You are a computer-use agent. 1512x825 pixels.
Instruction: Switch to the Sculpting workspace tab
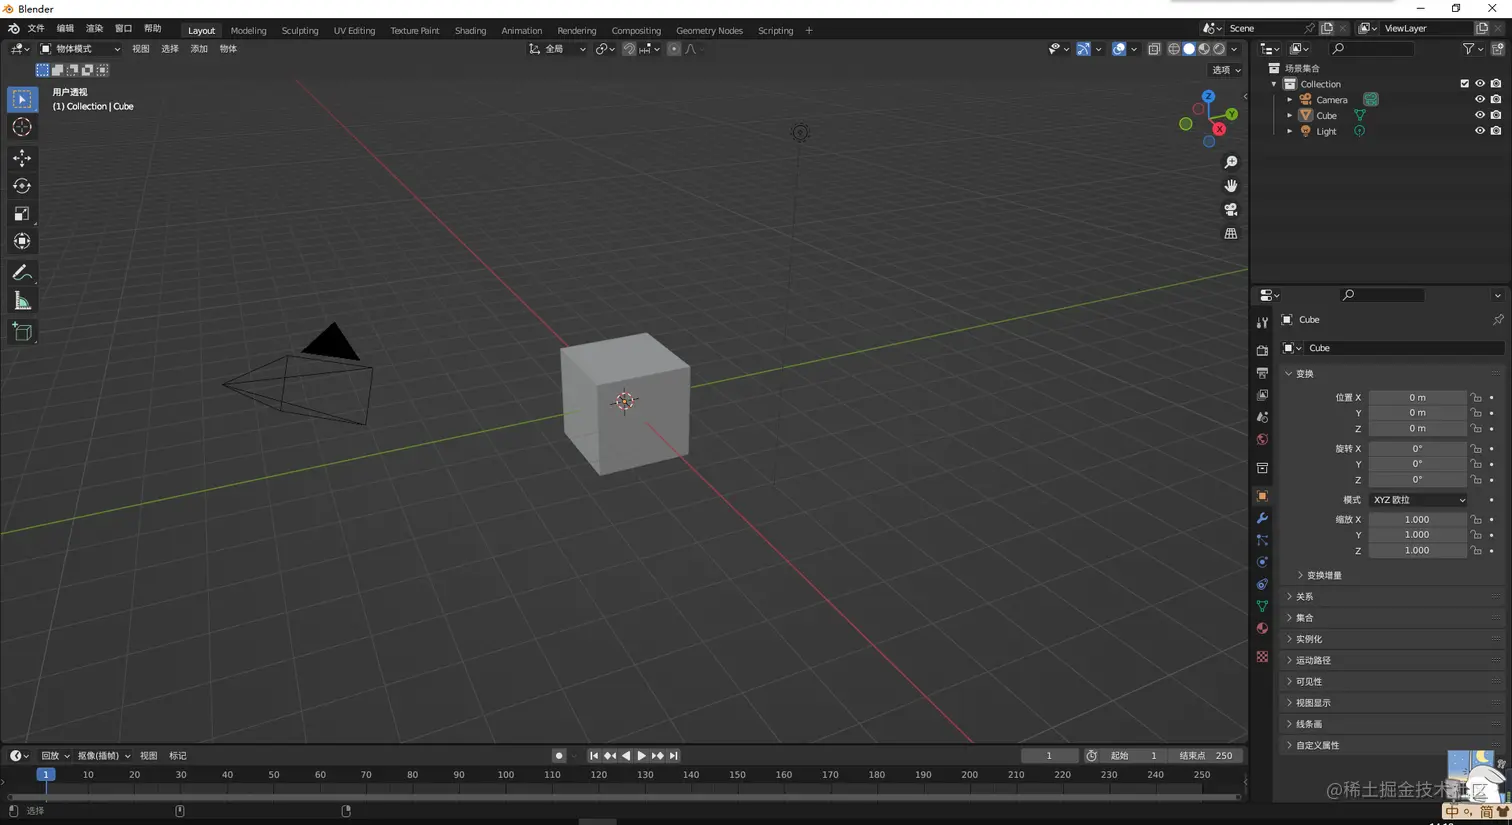300,31
